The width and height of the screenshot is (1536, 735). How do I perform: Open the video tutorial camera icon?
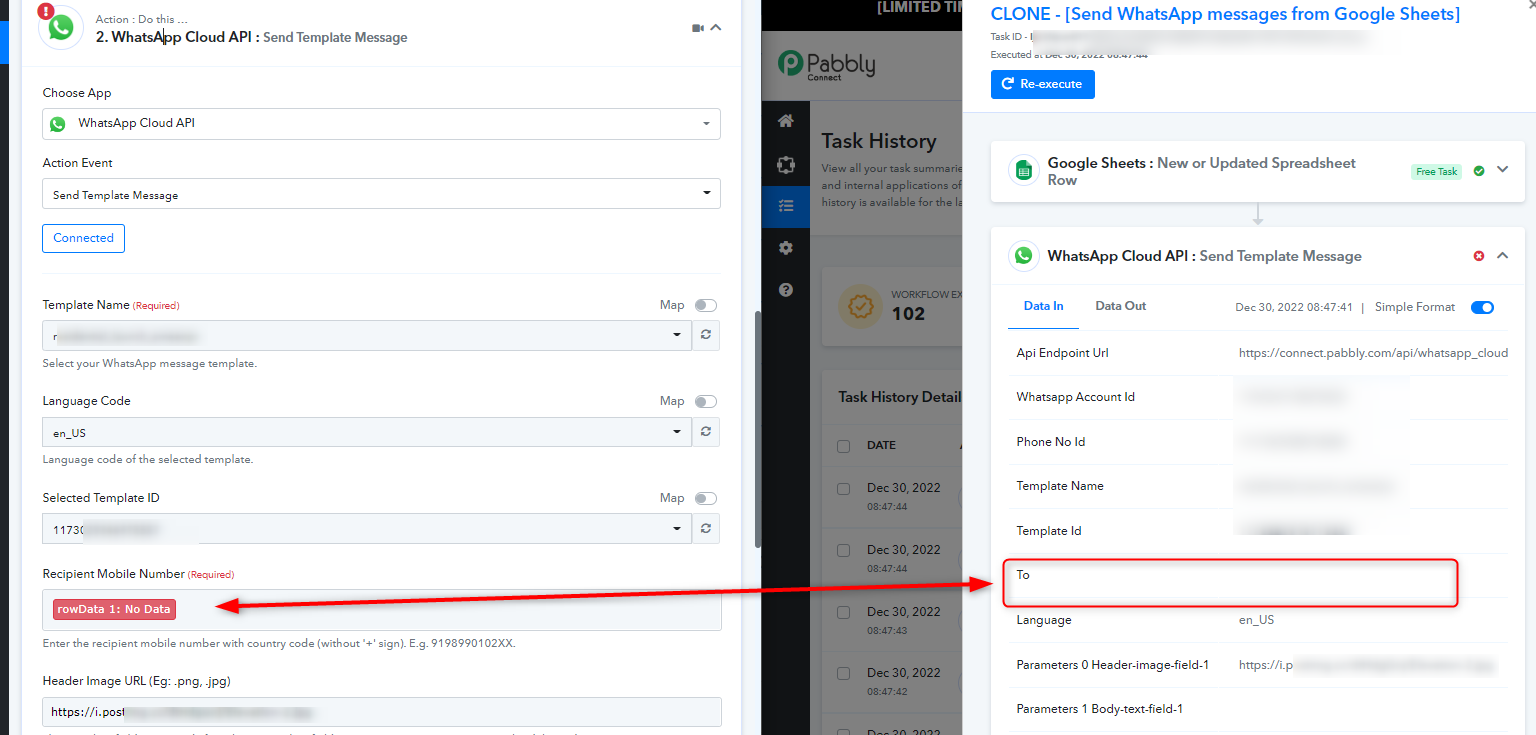coord(698,28)
